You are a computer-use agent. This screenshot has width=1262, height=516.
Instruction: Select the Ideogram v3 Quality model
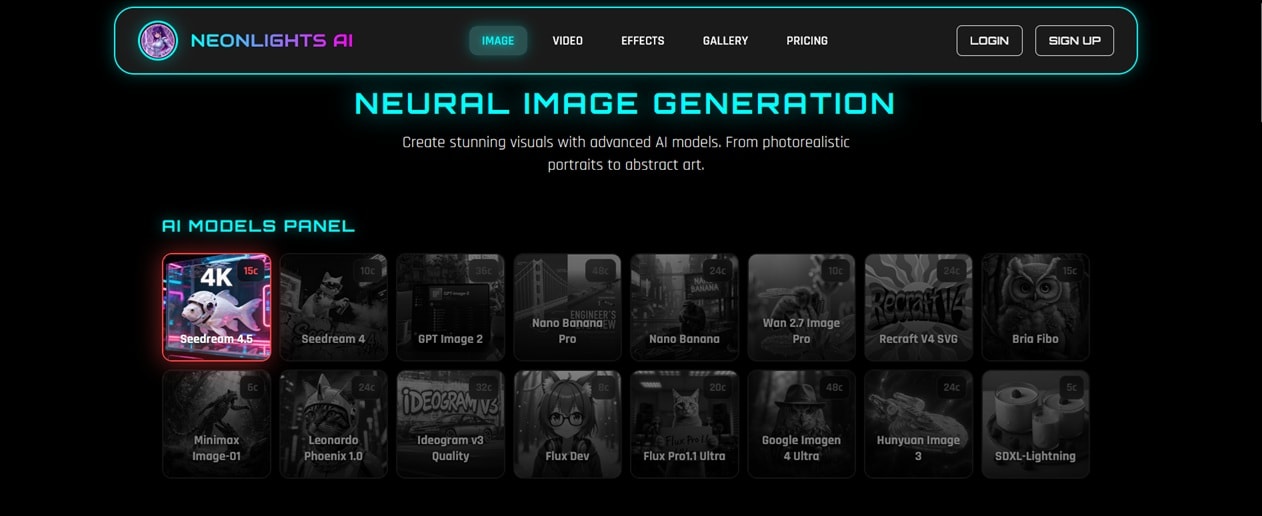pos(451,424)
